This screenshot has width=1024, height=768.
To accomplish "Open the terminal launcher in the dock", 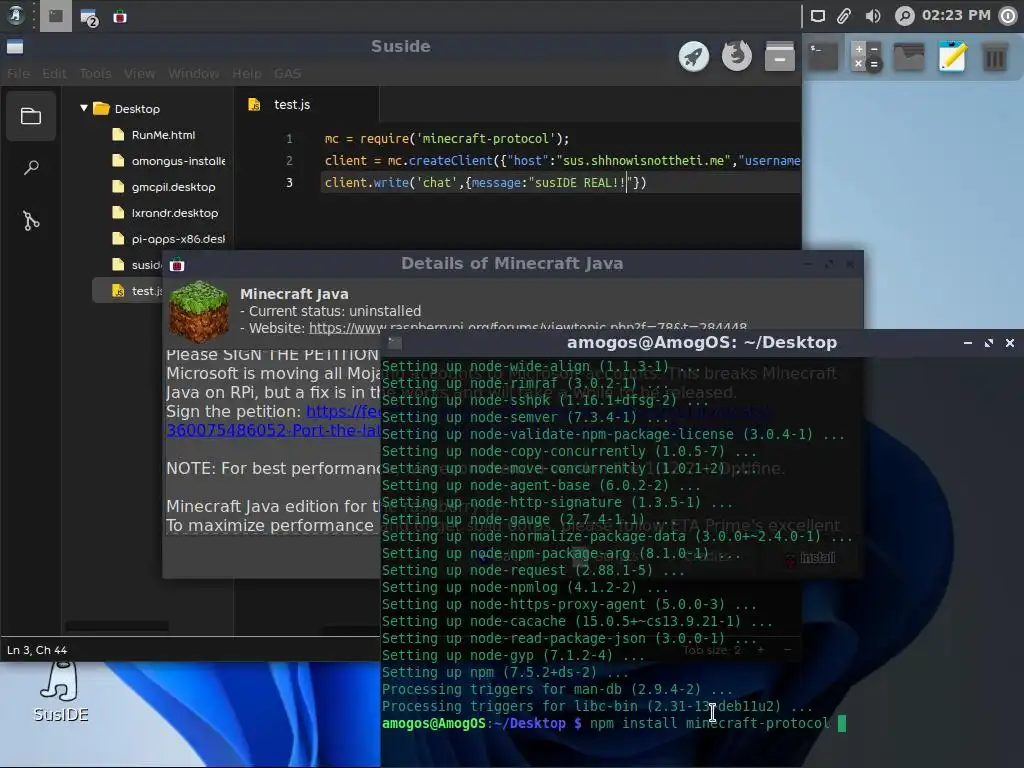I will 823,56.
